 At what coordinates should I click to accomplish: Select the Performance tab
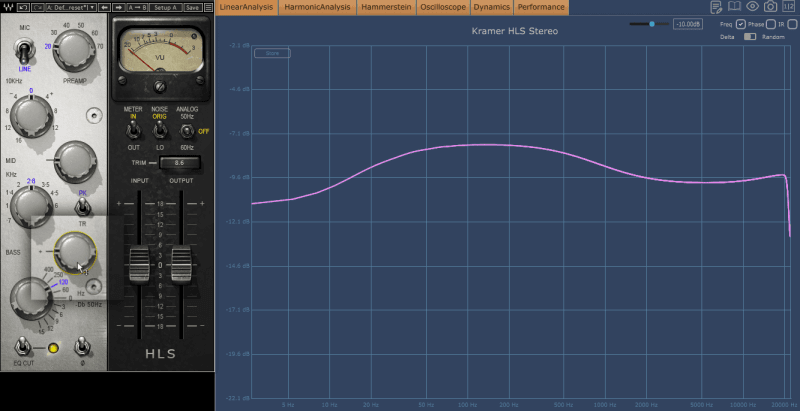pyautogui.click(x=541, y=7)
